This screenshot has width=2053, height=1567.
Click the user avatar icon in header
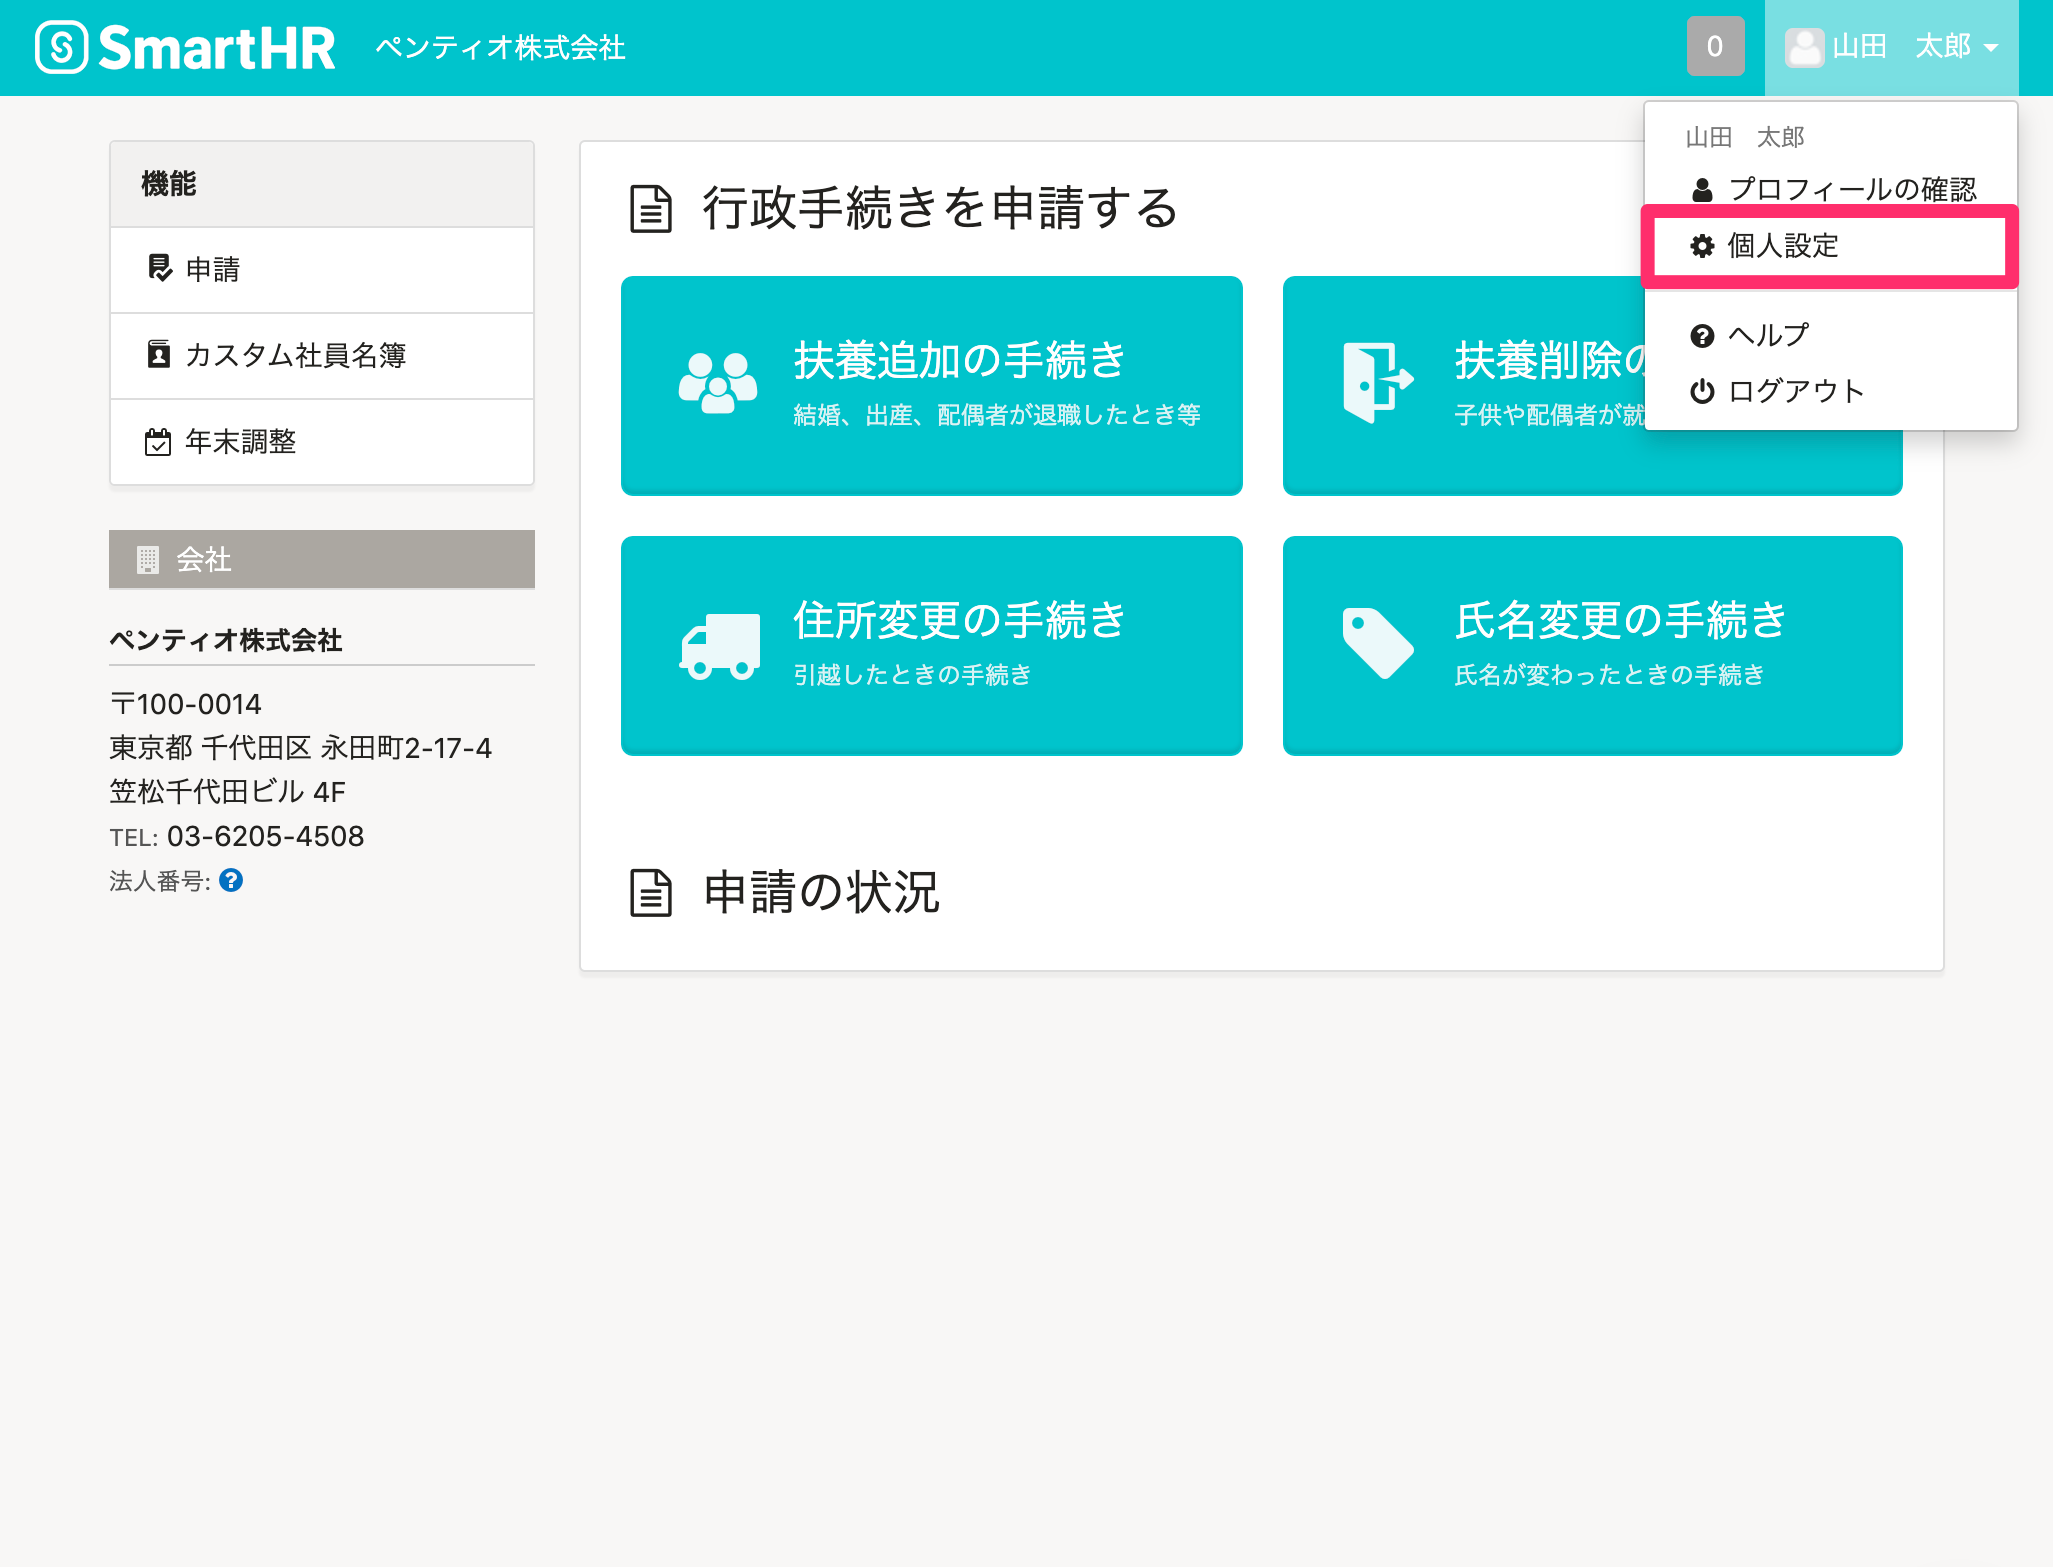coord(1804,47)
